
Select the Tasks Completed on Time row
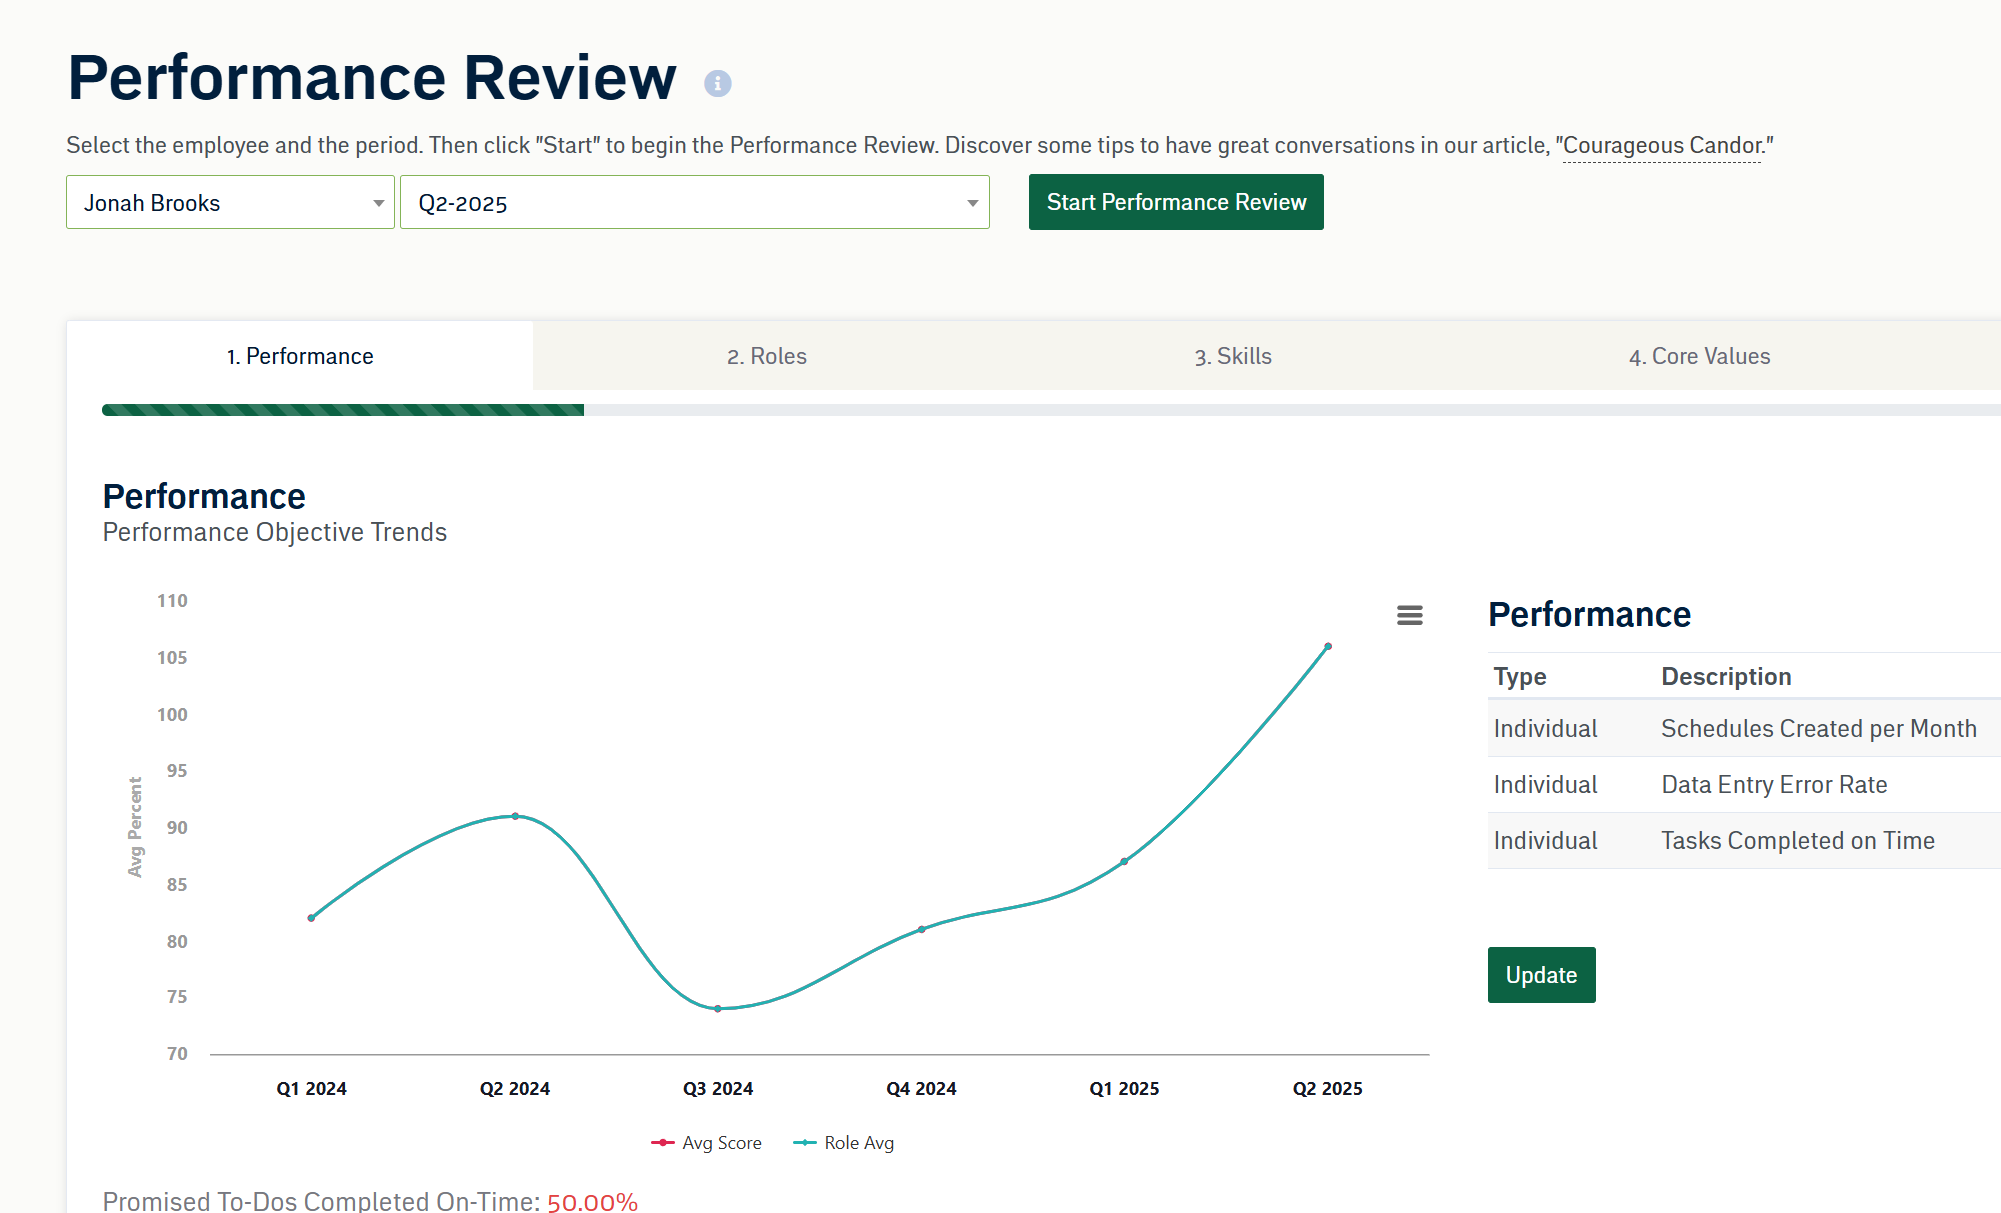[1744, 841]
